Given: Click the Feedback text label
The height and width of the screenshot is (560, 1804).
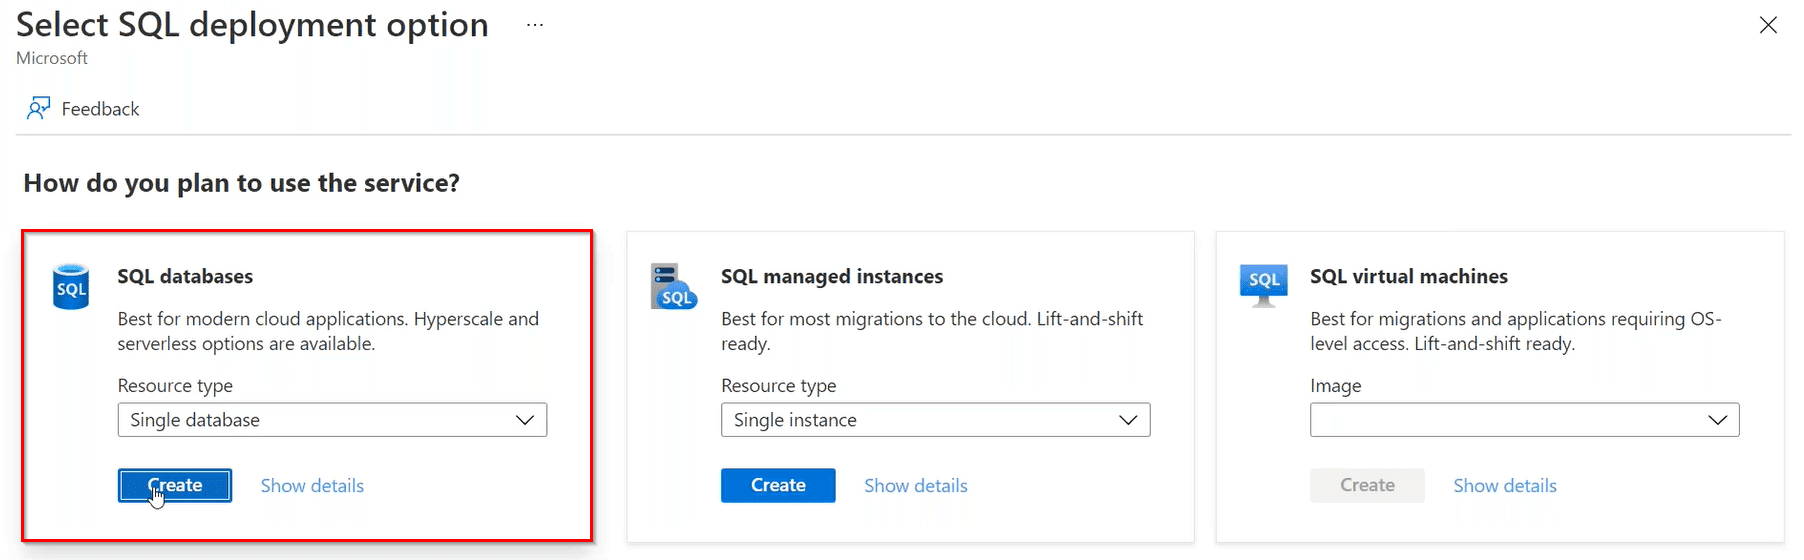Looking at the screenshot, I should pos(100,109).
